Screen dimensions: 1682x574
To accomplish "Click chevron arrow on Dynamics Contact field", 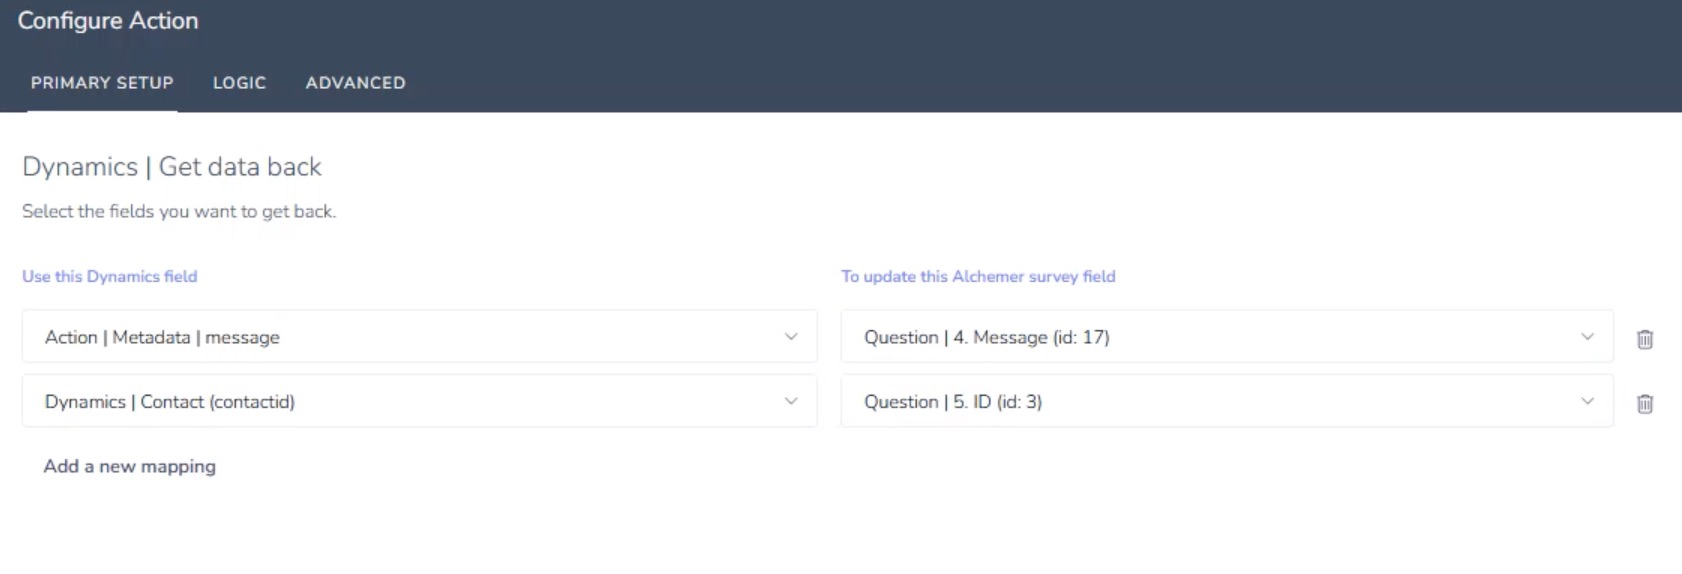I will 791,401.
